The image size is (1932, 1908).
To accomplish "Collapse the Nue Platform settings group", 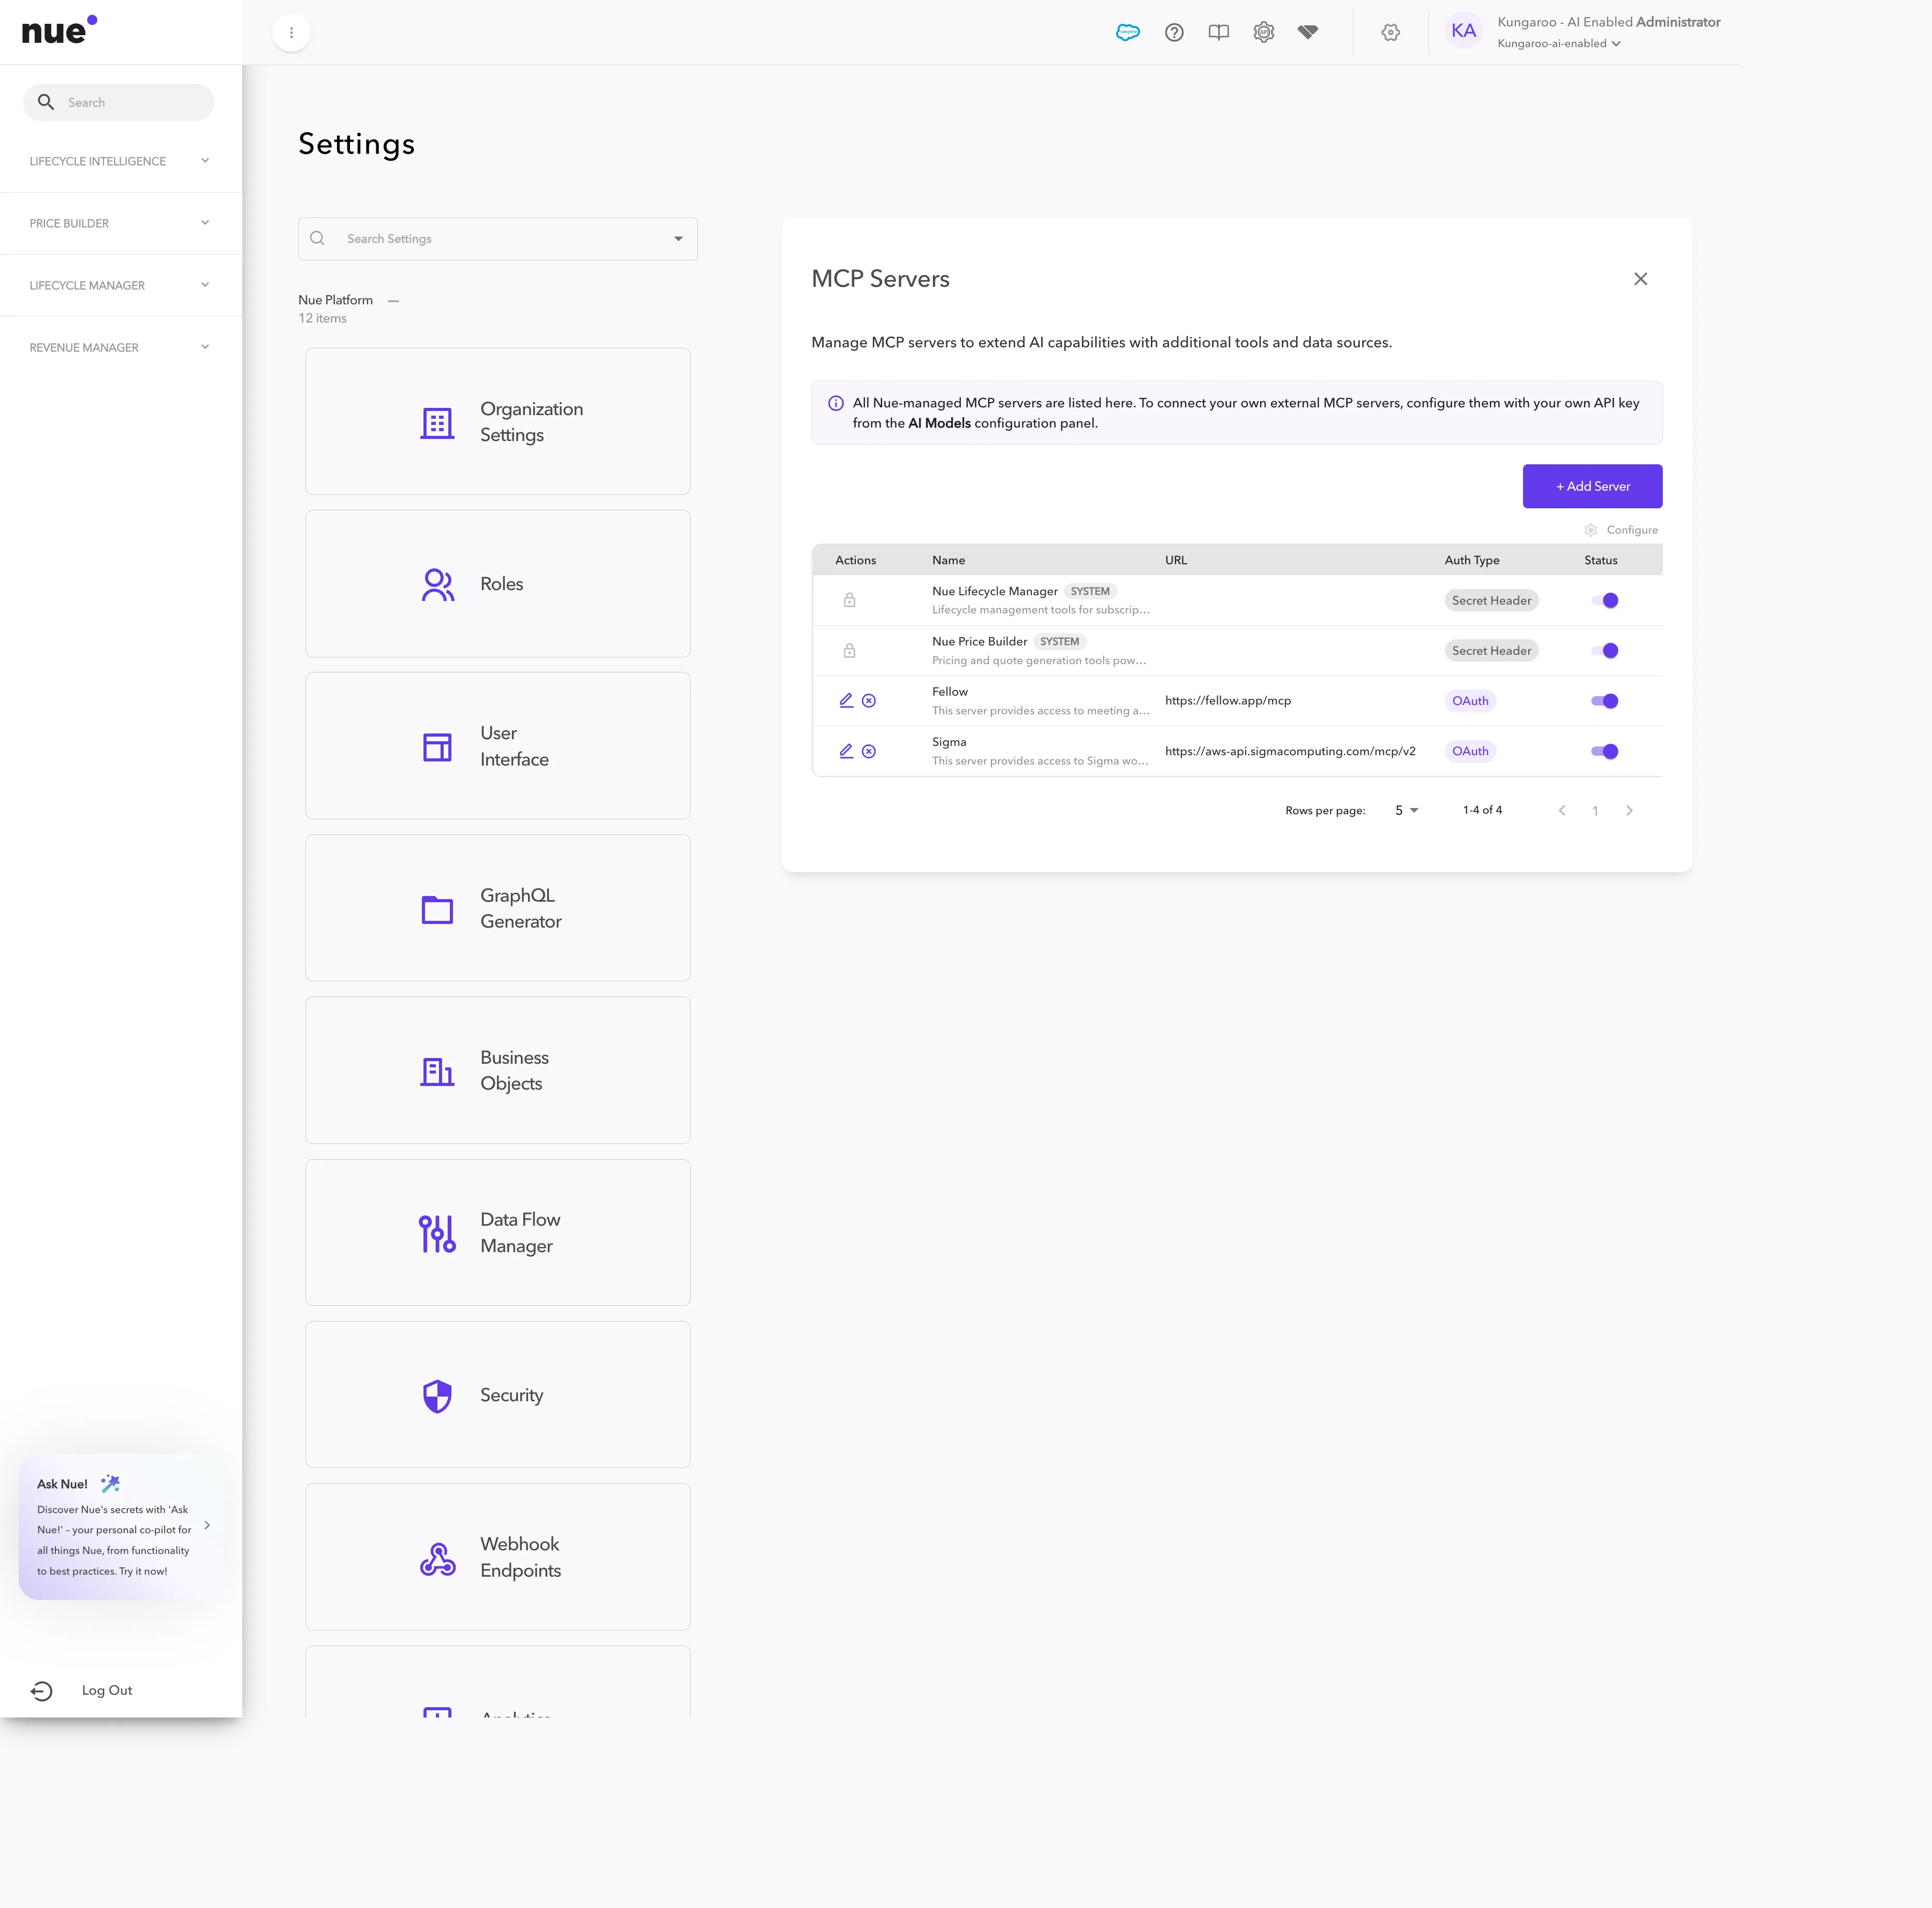I will pyautogui.click(x=394, y=300).
